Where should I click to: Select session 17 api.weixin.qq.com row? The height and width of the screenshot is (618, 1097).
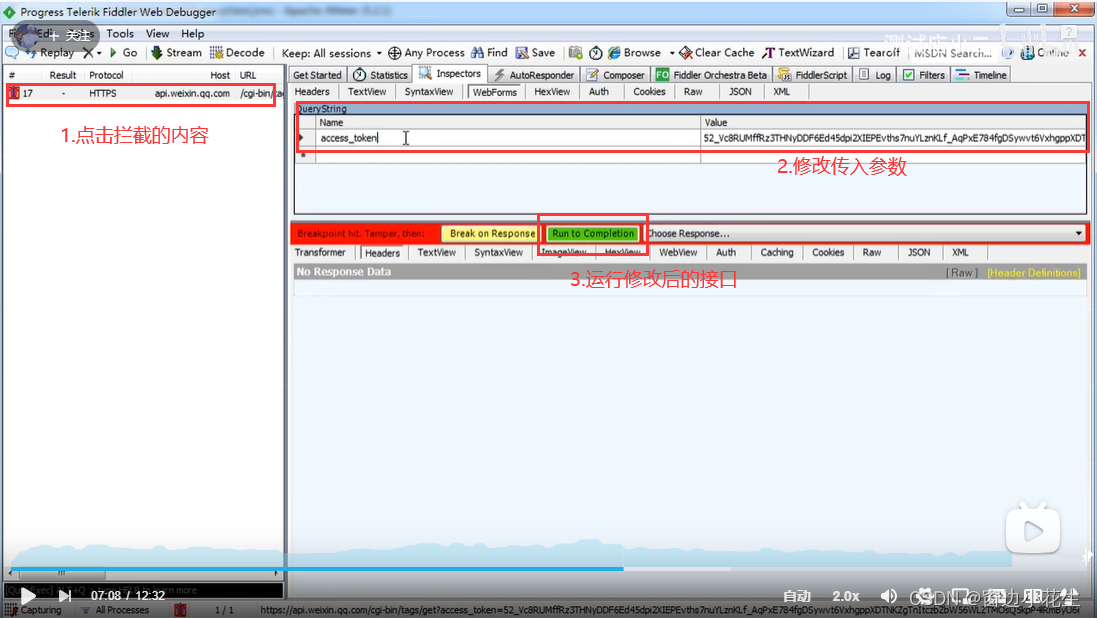click(142, 93)
